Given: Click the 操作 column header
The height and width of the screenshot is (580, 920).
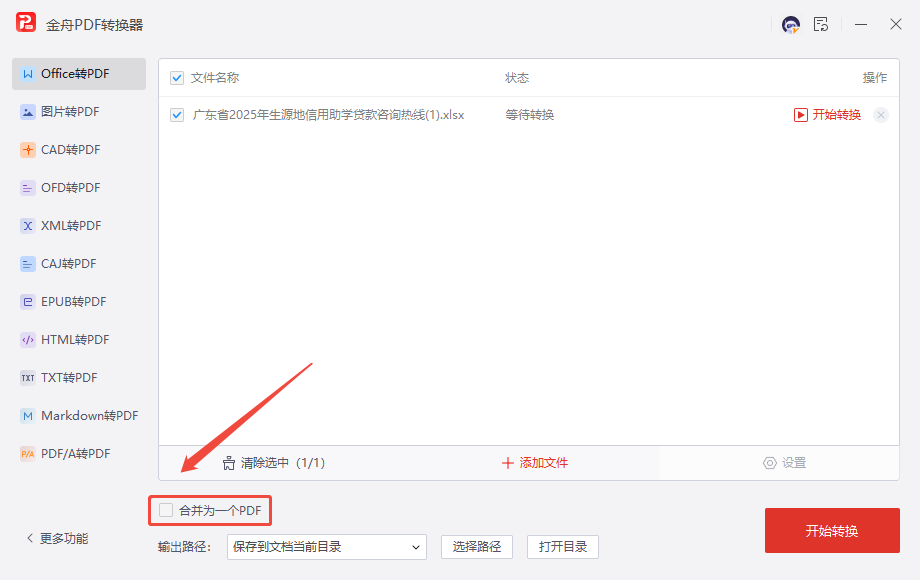Looking at the screenshot, I should point(875,78).
